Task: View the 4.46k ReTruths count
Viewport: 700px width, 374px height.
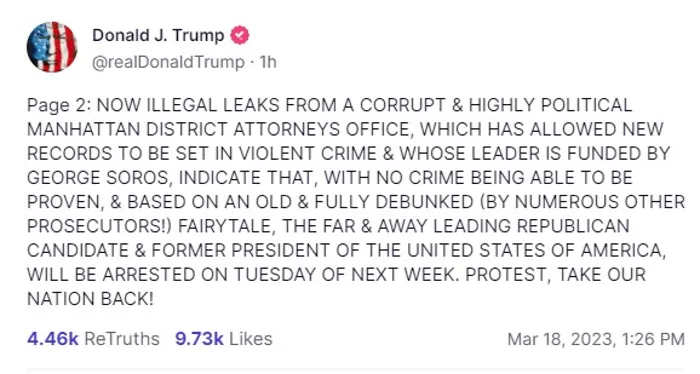Action: pyautogui.click(x=53, y=339)
